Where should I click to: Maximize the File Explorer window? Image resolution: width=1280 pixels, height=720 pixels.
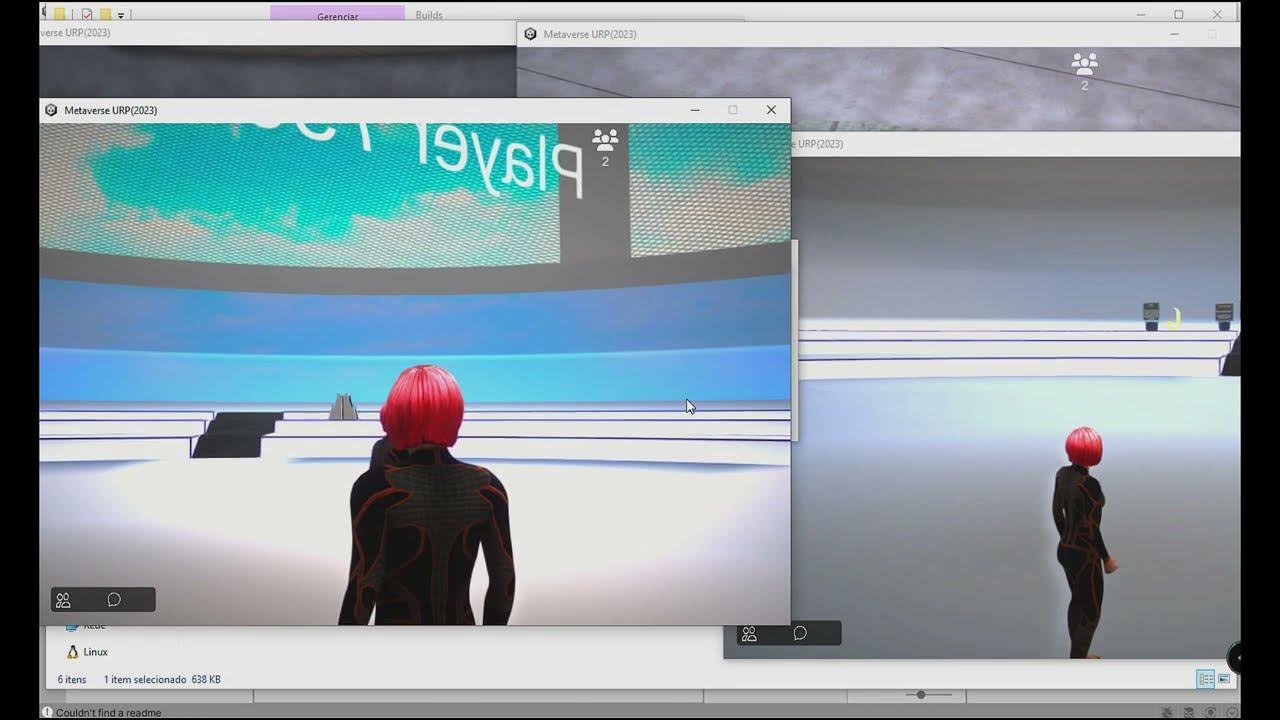[x=1179, y=14]
